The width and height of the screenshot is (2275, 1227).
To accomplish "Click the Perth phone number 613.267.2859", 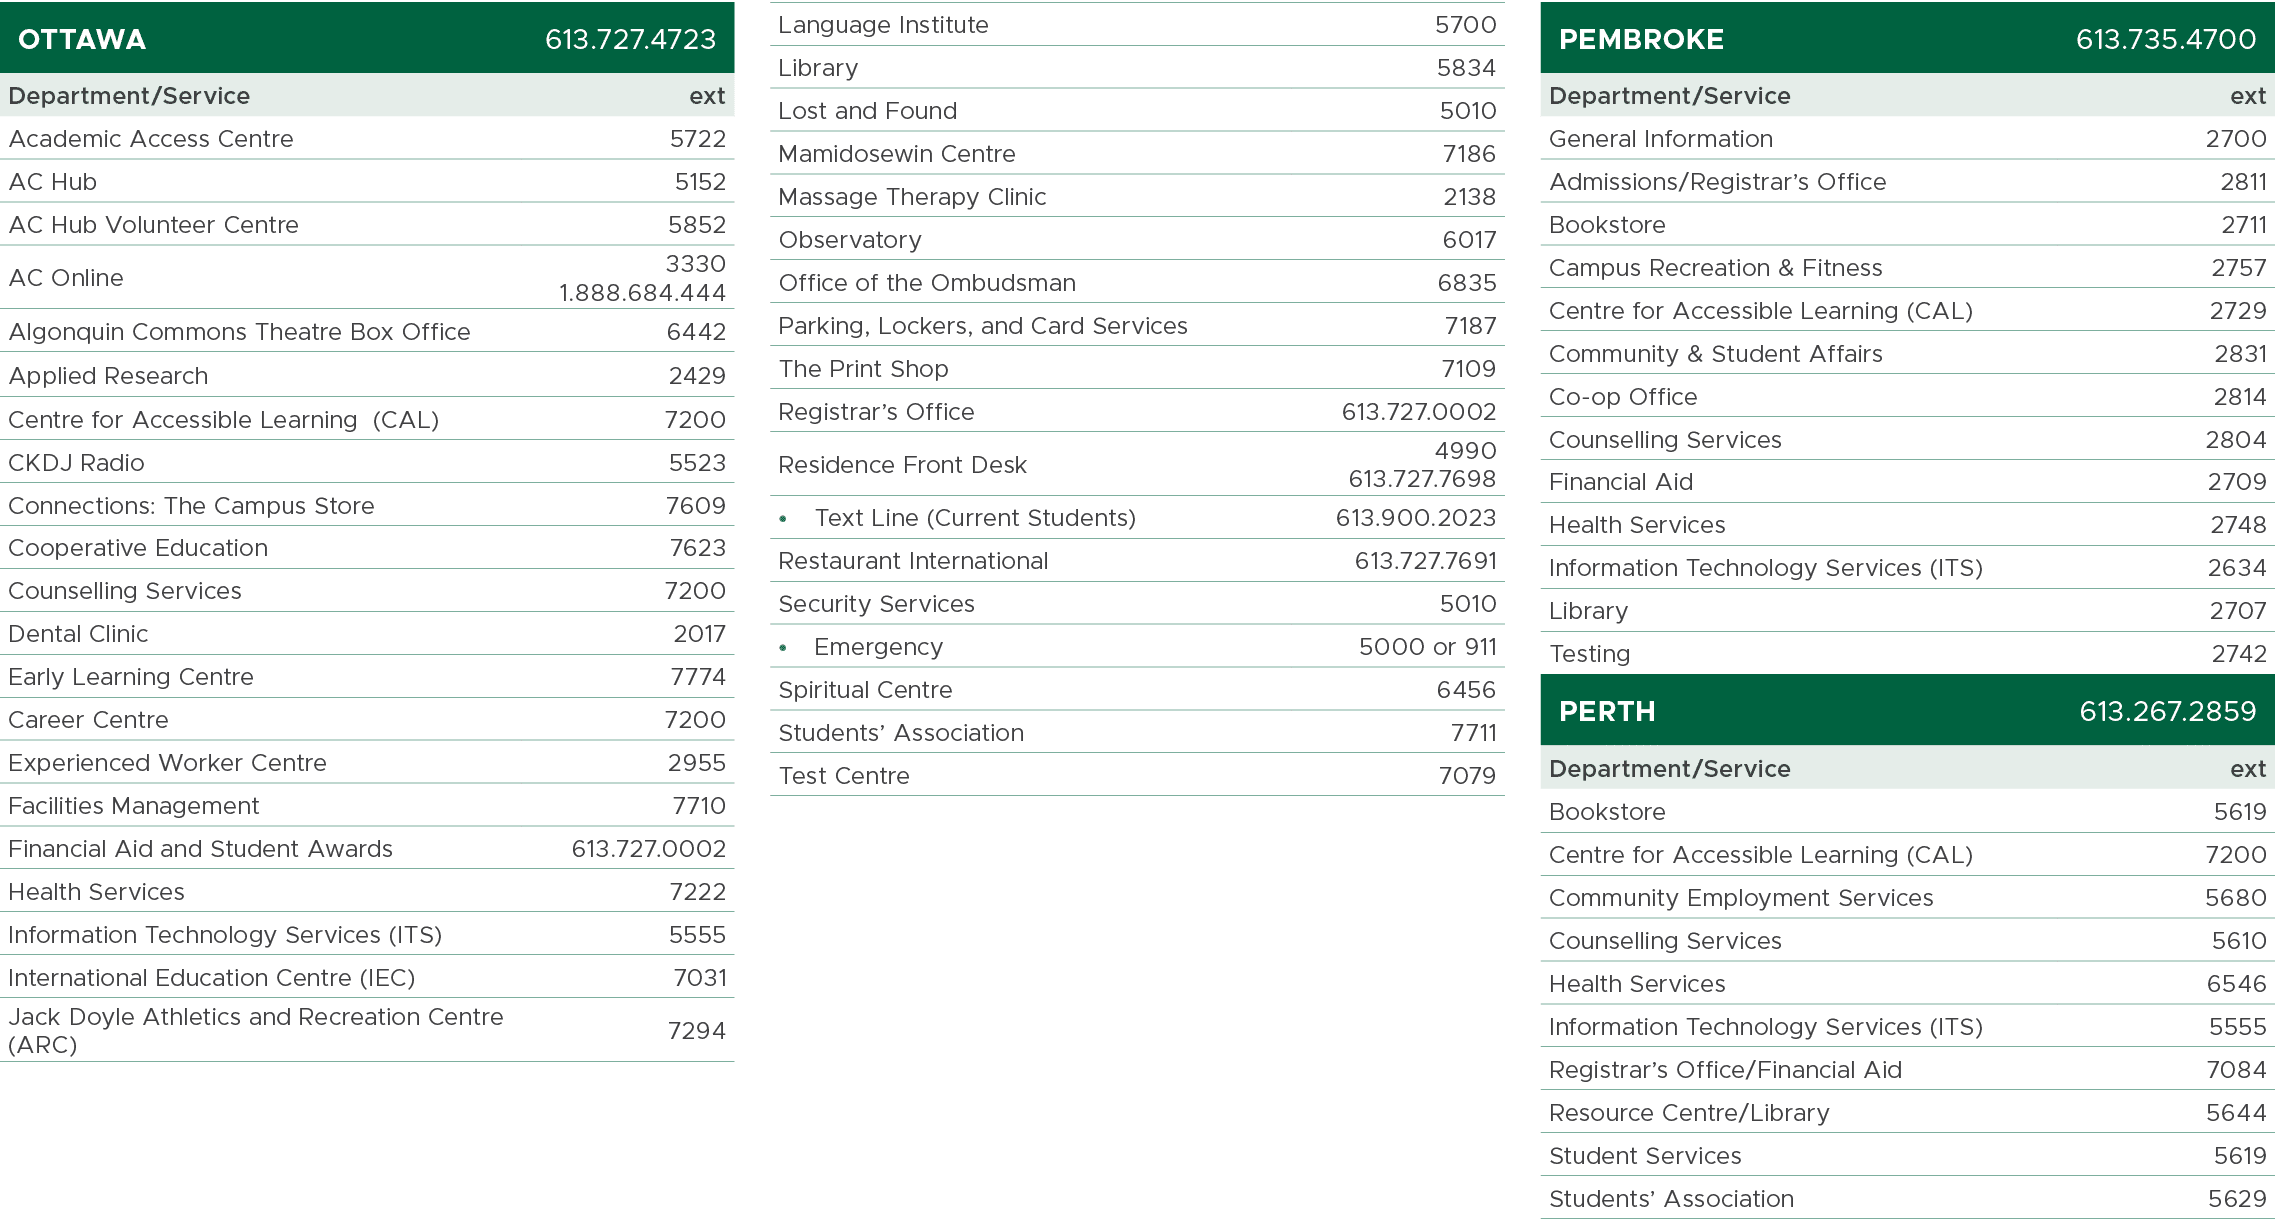I will pos(2167,711).
